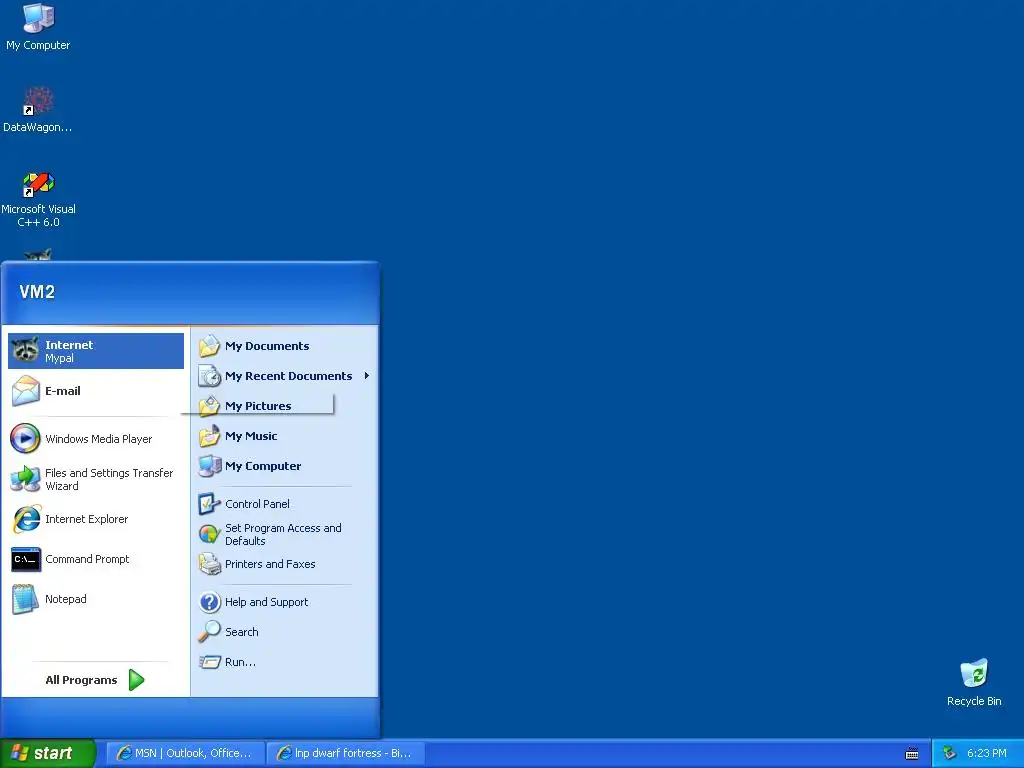Open My Pictures menu item
The image size is (1024, 768).
285,406
